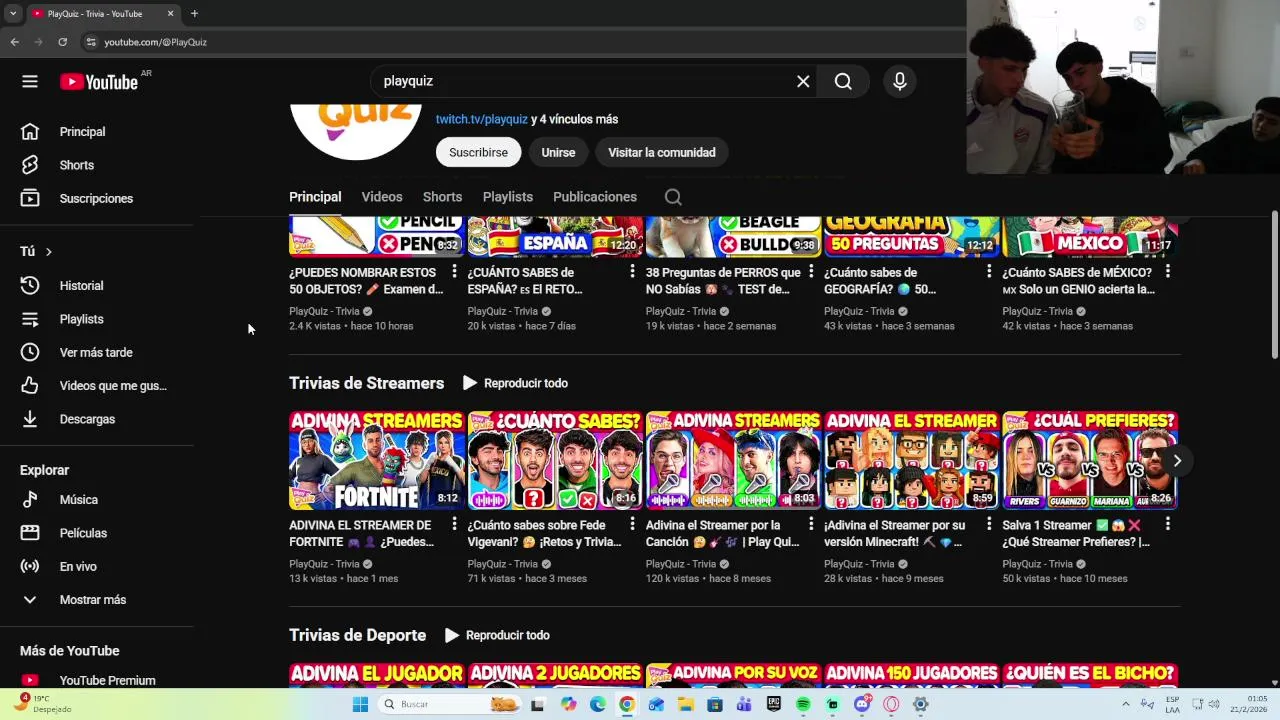Viewport: 1280px width, 720px height.
Task: Search within the channel magnifier icon
Action: [x=673, y=197]
